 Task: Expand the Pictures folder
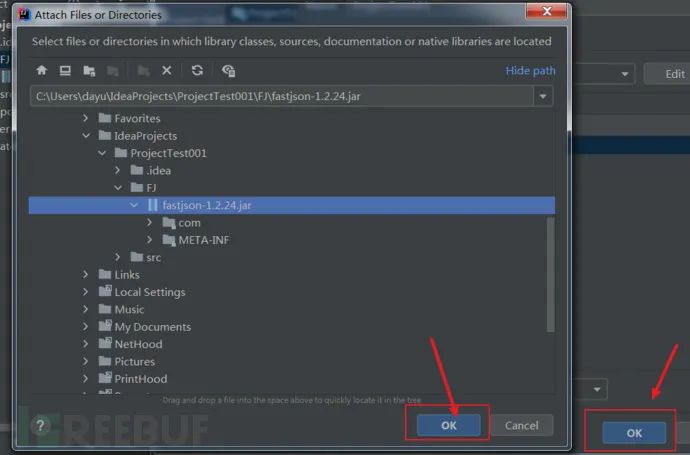85,361
